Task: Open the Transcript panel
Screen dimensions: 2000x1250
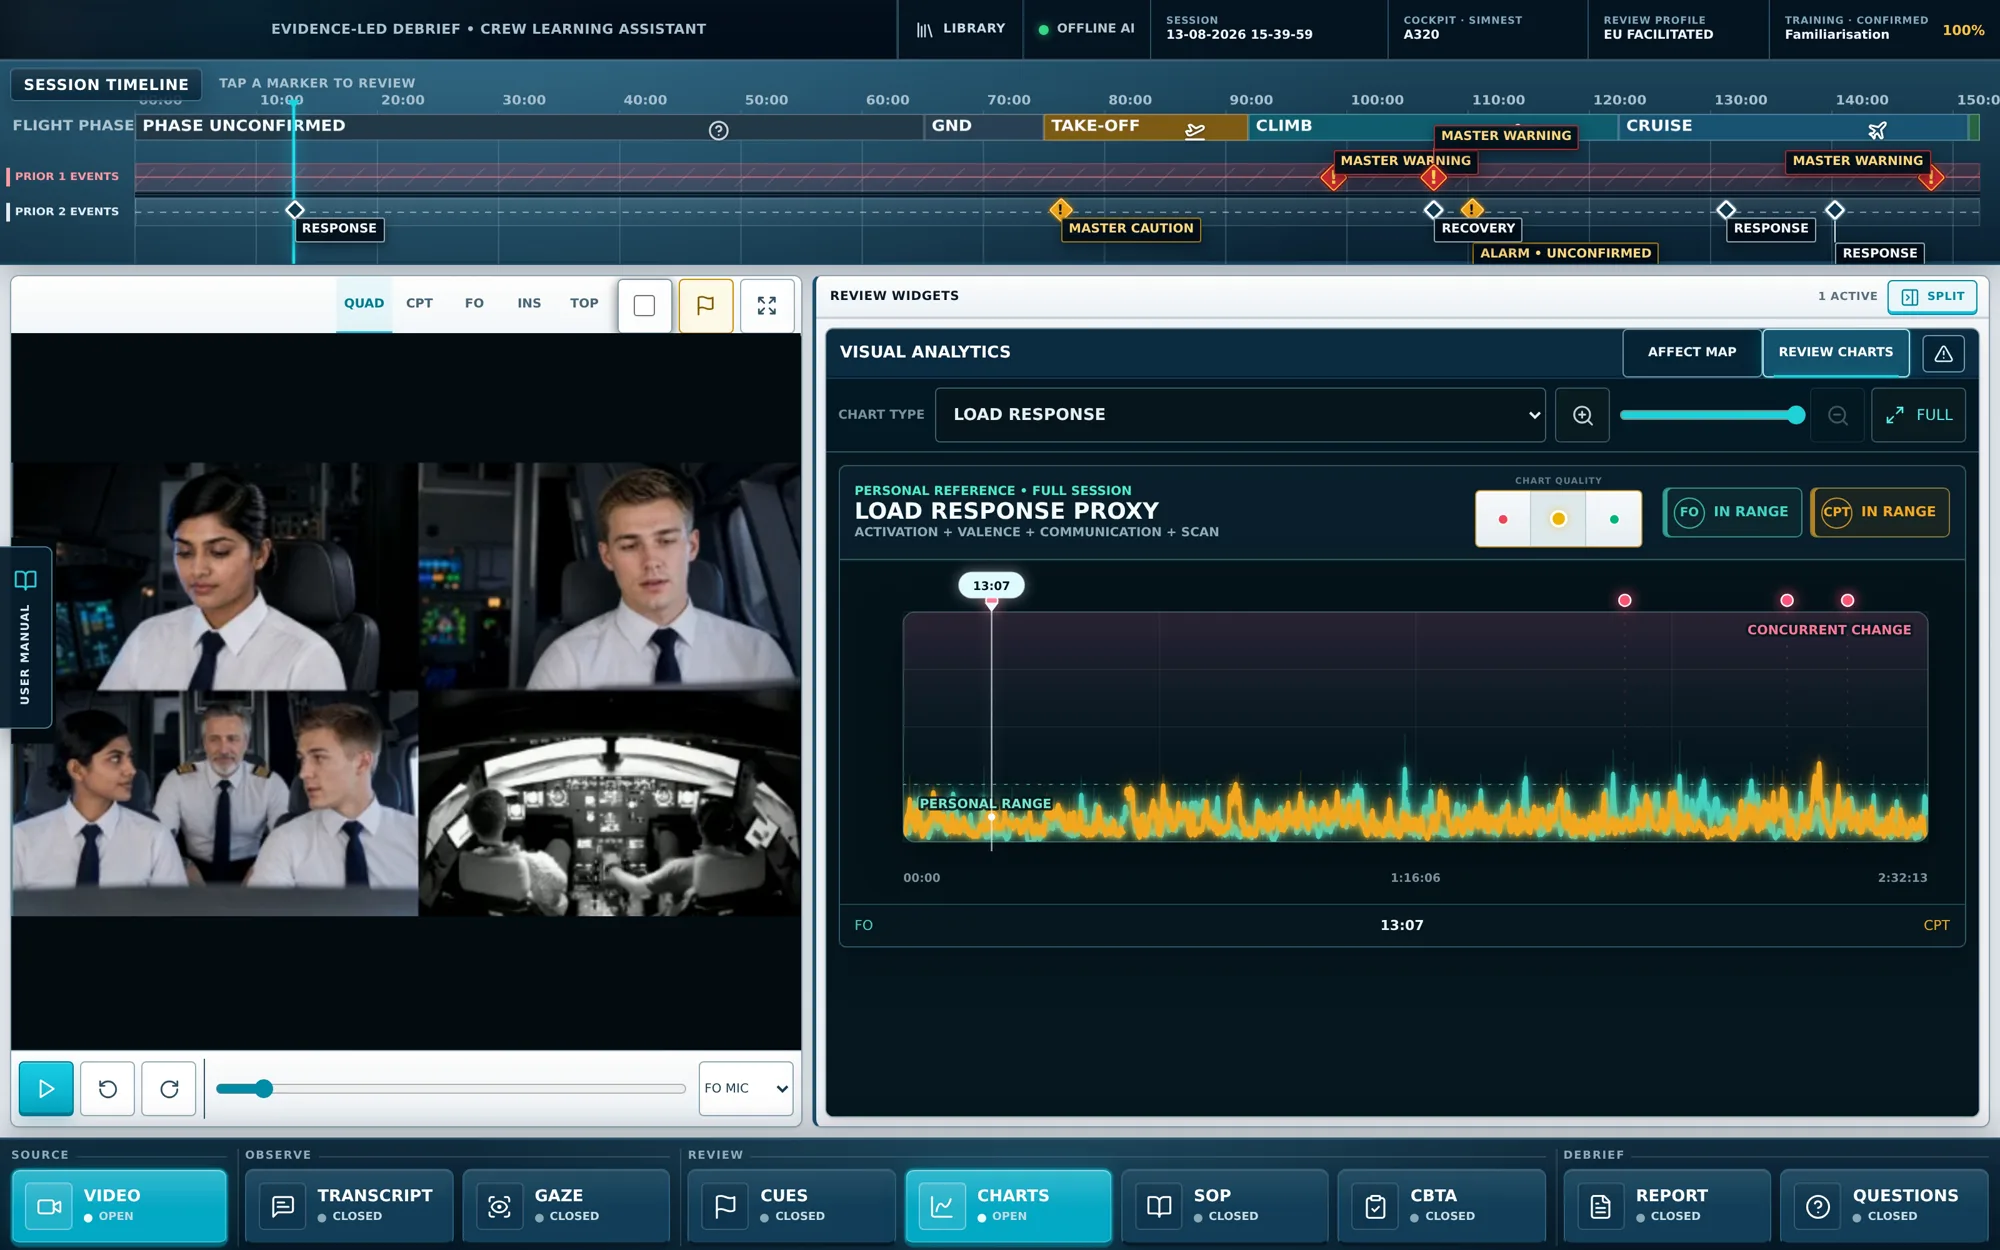Action: 349,1206
